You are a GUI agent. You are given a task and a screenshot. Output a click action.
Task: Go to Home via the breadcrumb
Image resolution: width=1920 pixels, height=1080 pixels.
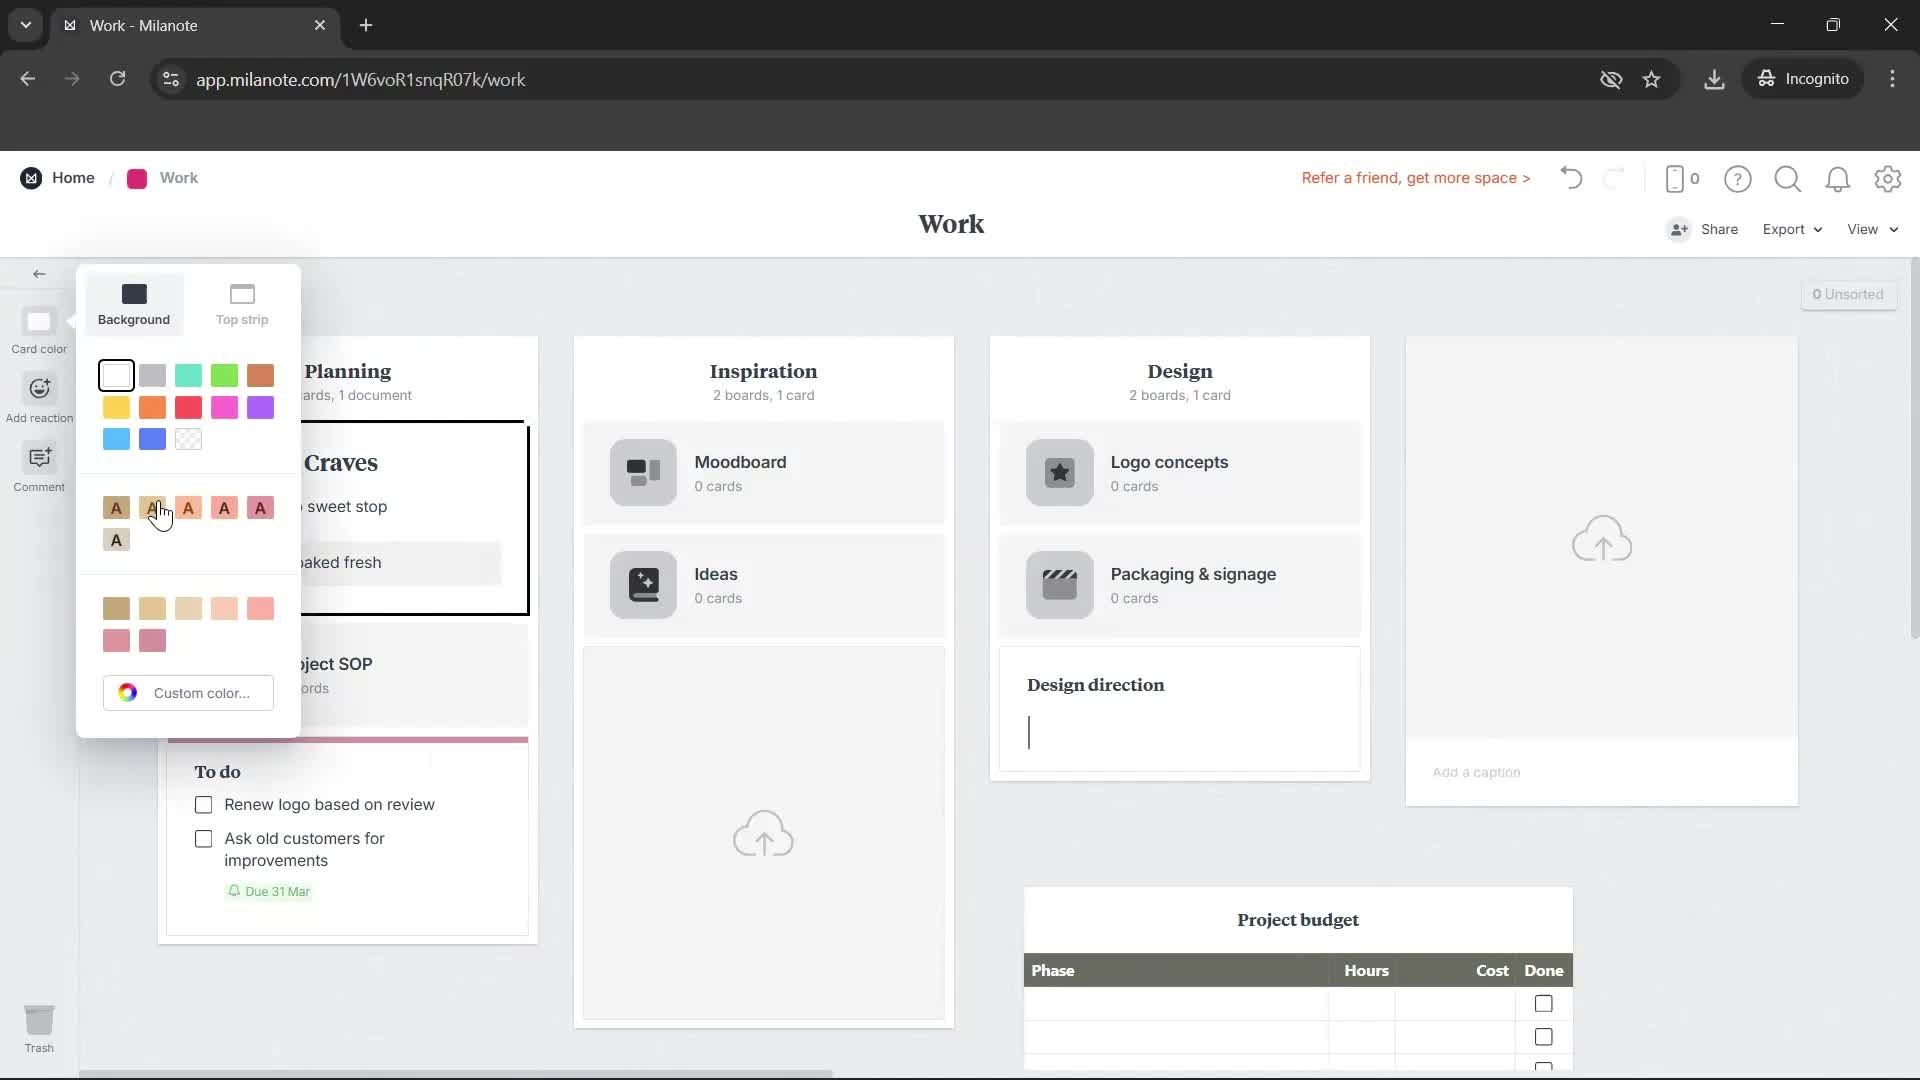click(73, 177)
